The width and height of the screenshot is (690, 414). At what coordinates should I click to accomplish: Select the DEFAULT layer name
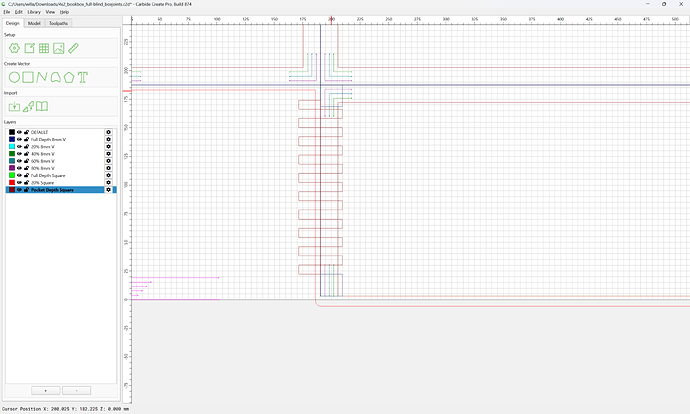click(40, 132)
